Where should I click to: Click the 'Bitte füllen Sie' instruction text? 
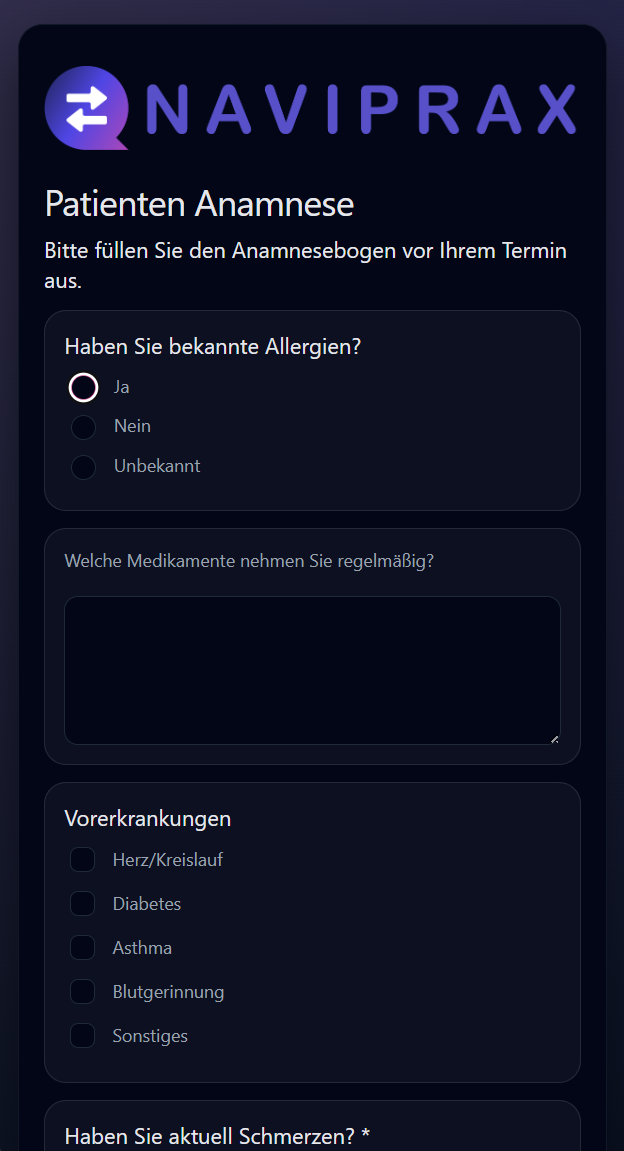pos(305,250)
